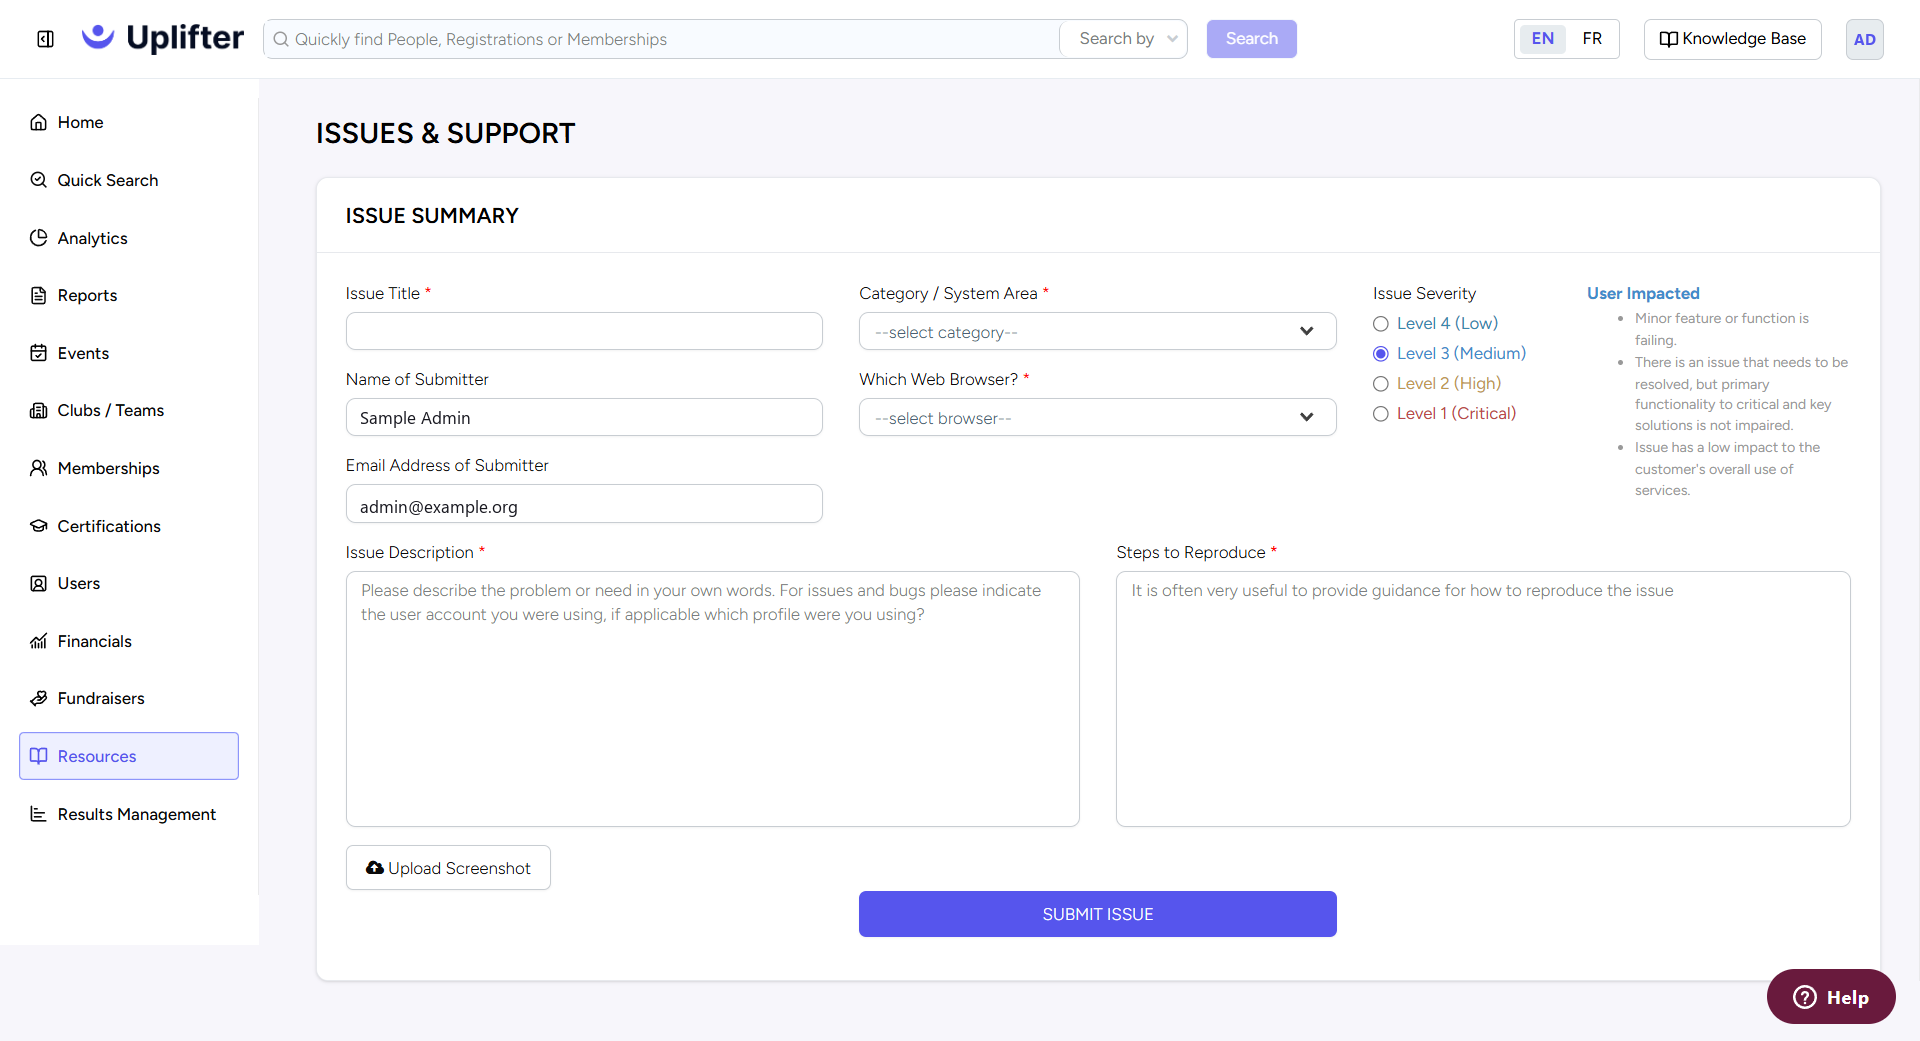Open the Category / System Area dropdown
The image size is (1920, 1041).
coord(1097,331)
